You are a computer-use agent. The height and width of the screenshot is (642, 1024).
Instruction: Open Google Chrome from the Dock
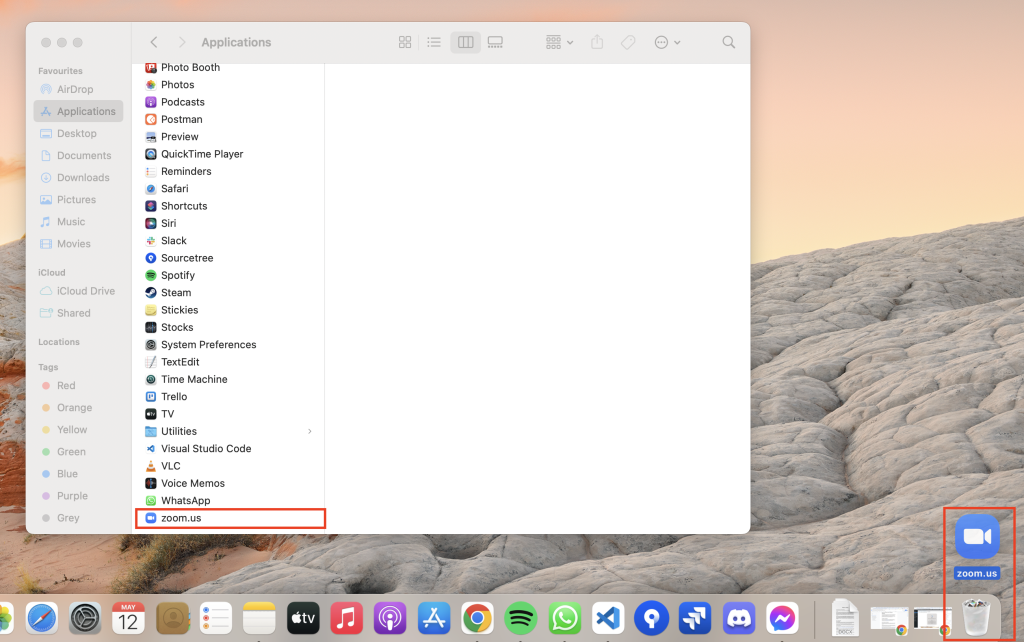pyautogui.click(x=477, y=618)
